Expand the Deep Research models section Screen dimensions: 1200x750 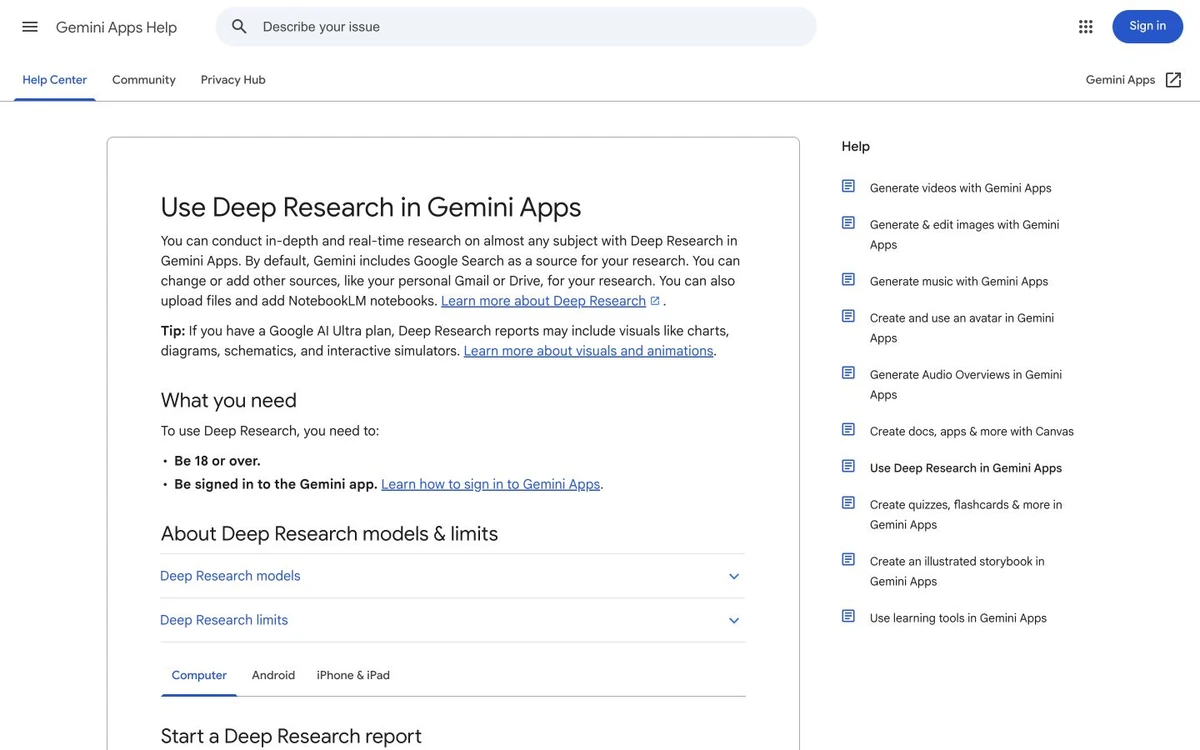pyautogui.click(x=452, y=576)
